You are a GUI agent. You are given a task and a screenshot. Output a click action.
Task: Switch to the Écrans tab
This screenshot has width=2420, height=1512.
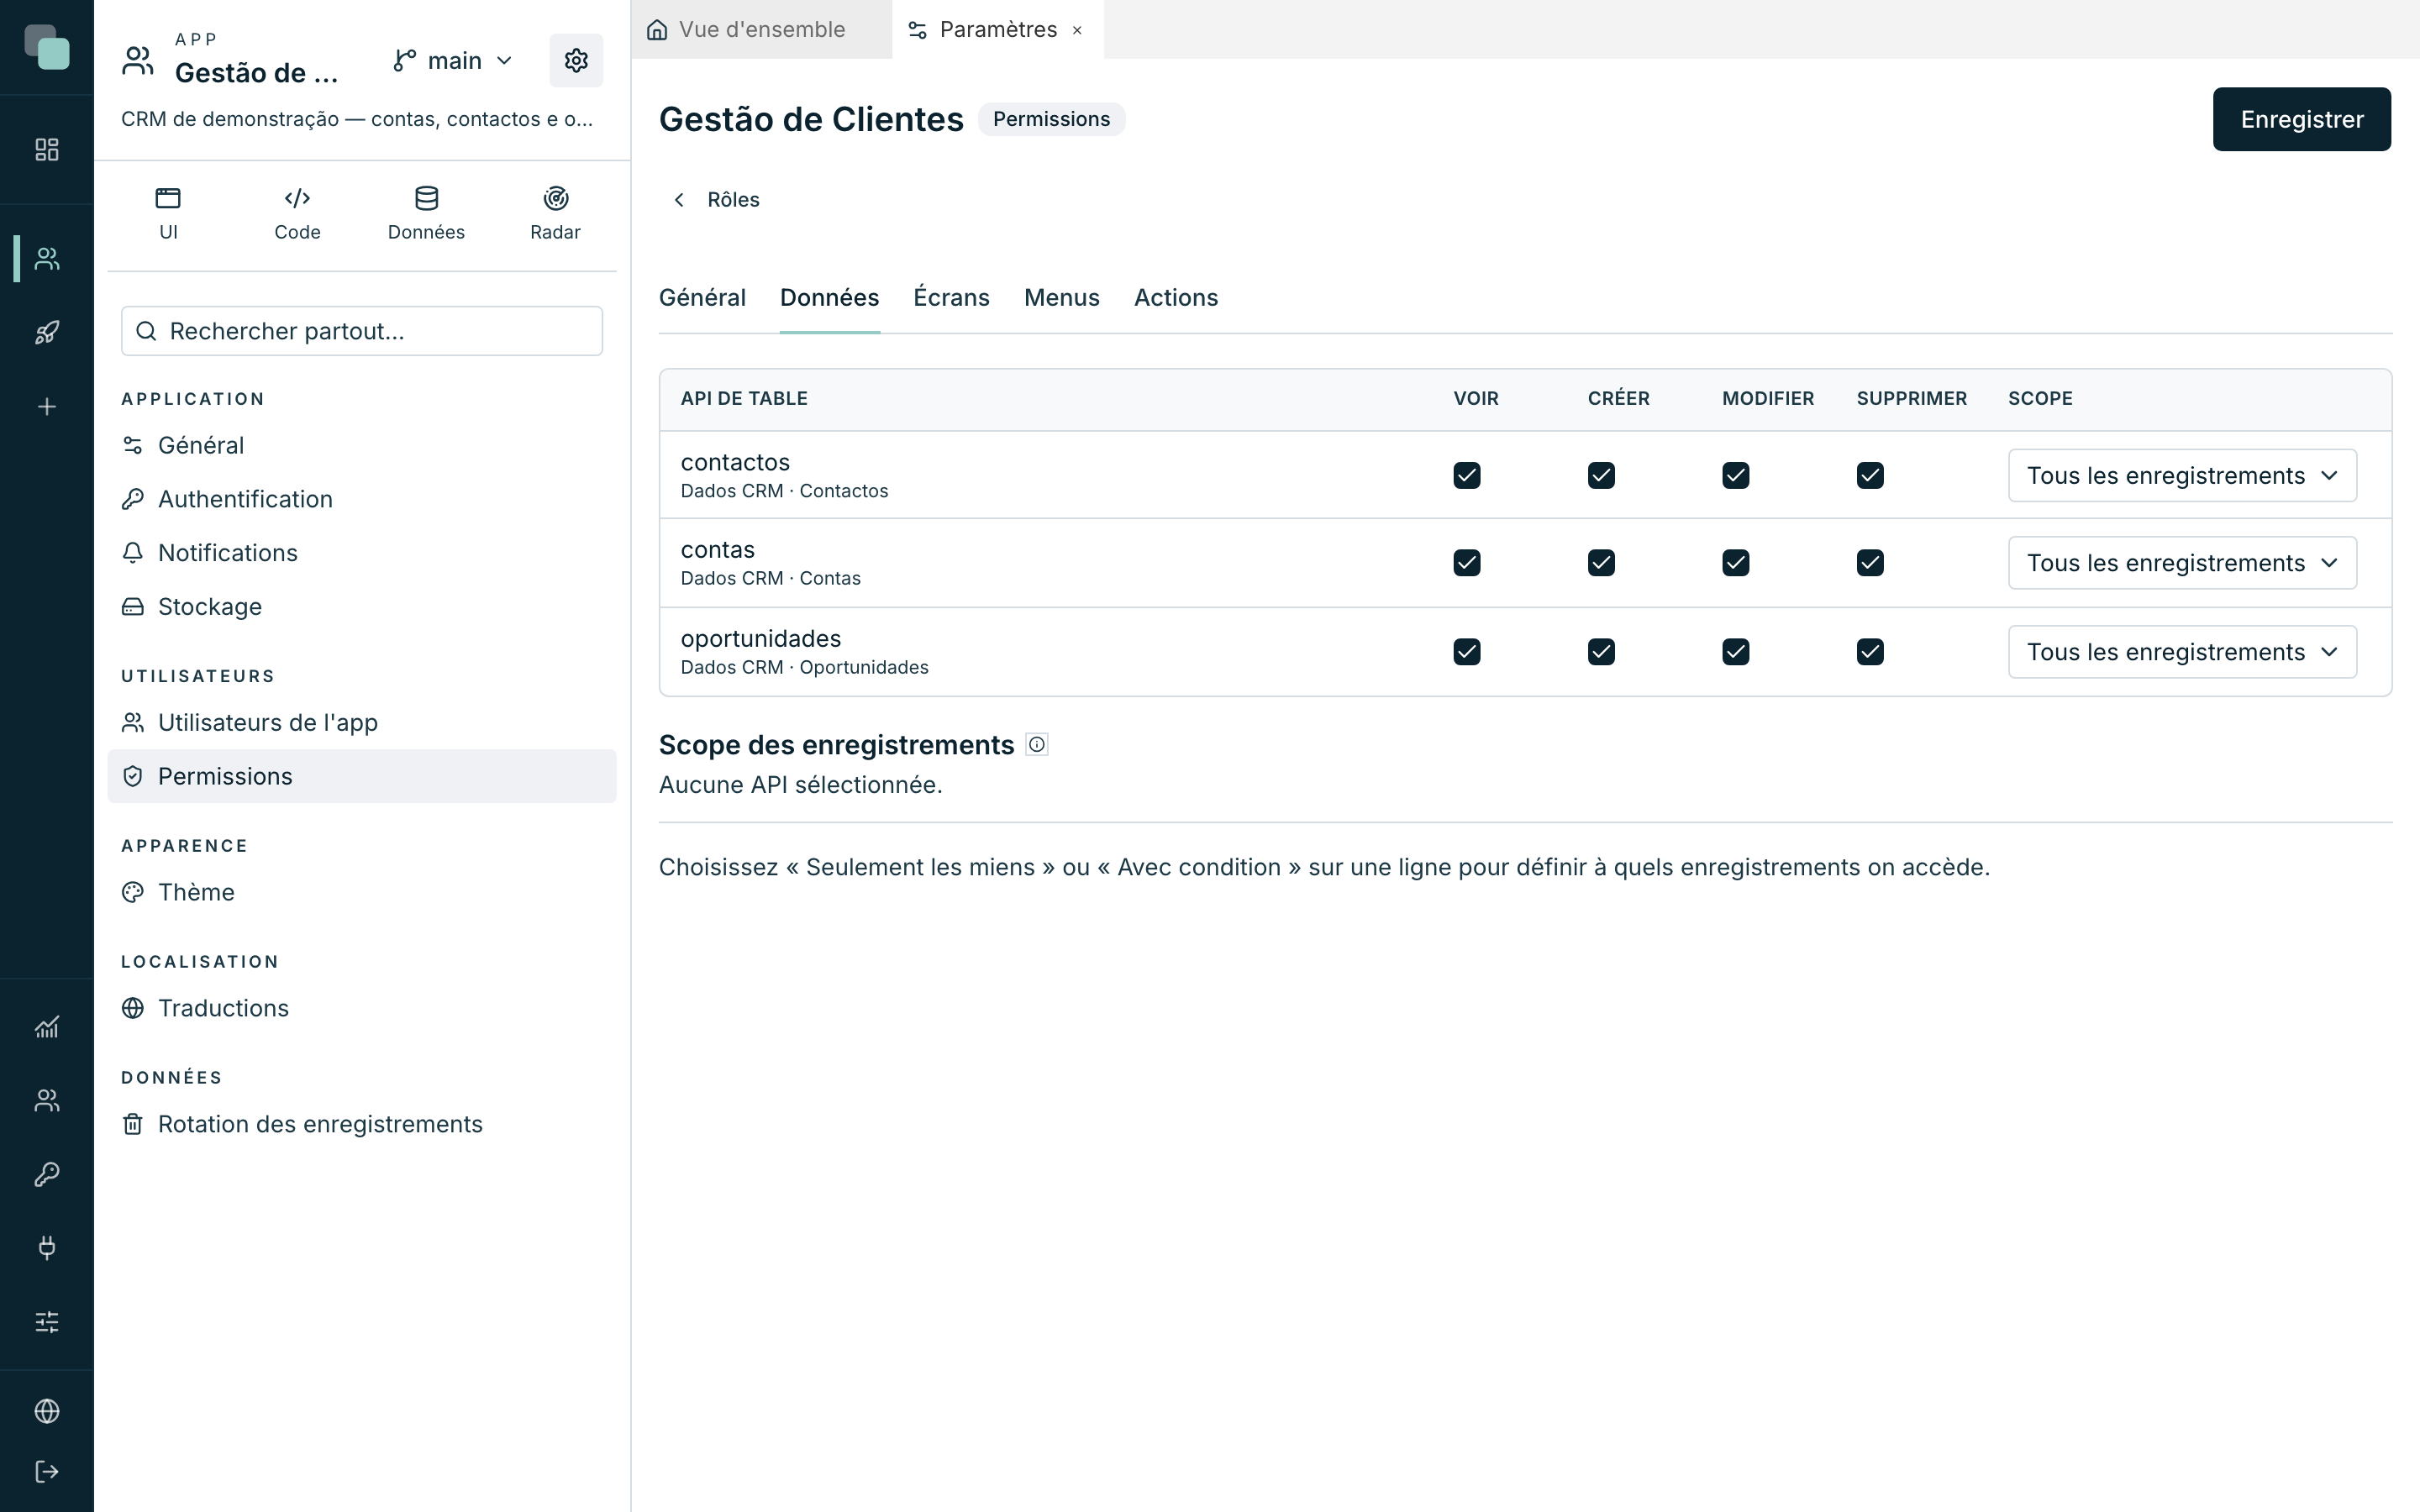[x=951, y=298]
